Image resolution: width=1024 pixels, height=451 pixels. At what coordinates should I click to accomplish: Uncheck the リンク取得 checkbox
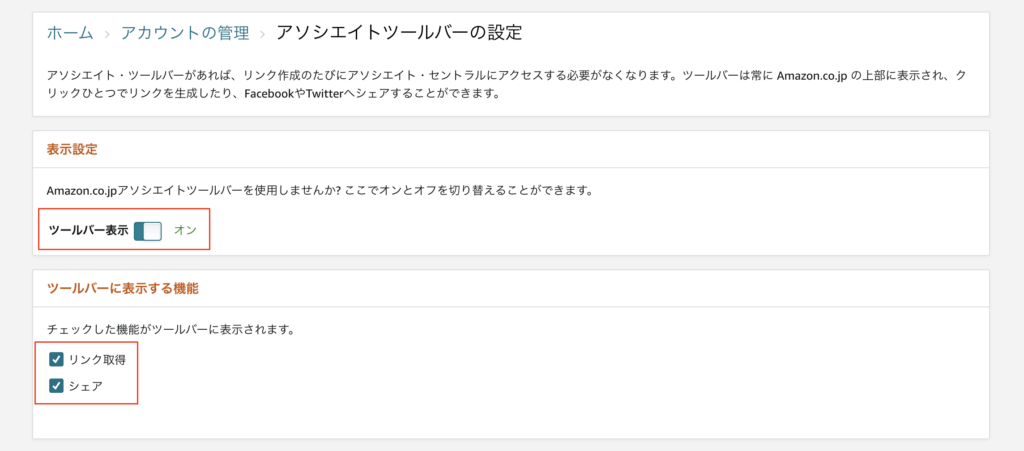(x=56, y=360)
